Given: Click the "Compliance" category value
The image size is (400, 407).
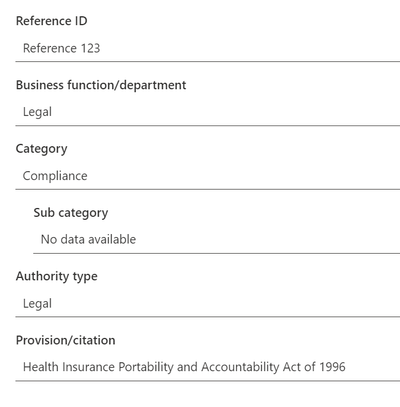Looking at the screenshot, I should (x=55, y=176).
